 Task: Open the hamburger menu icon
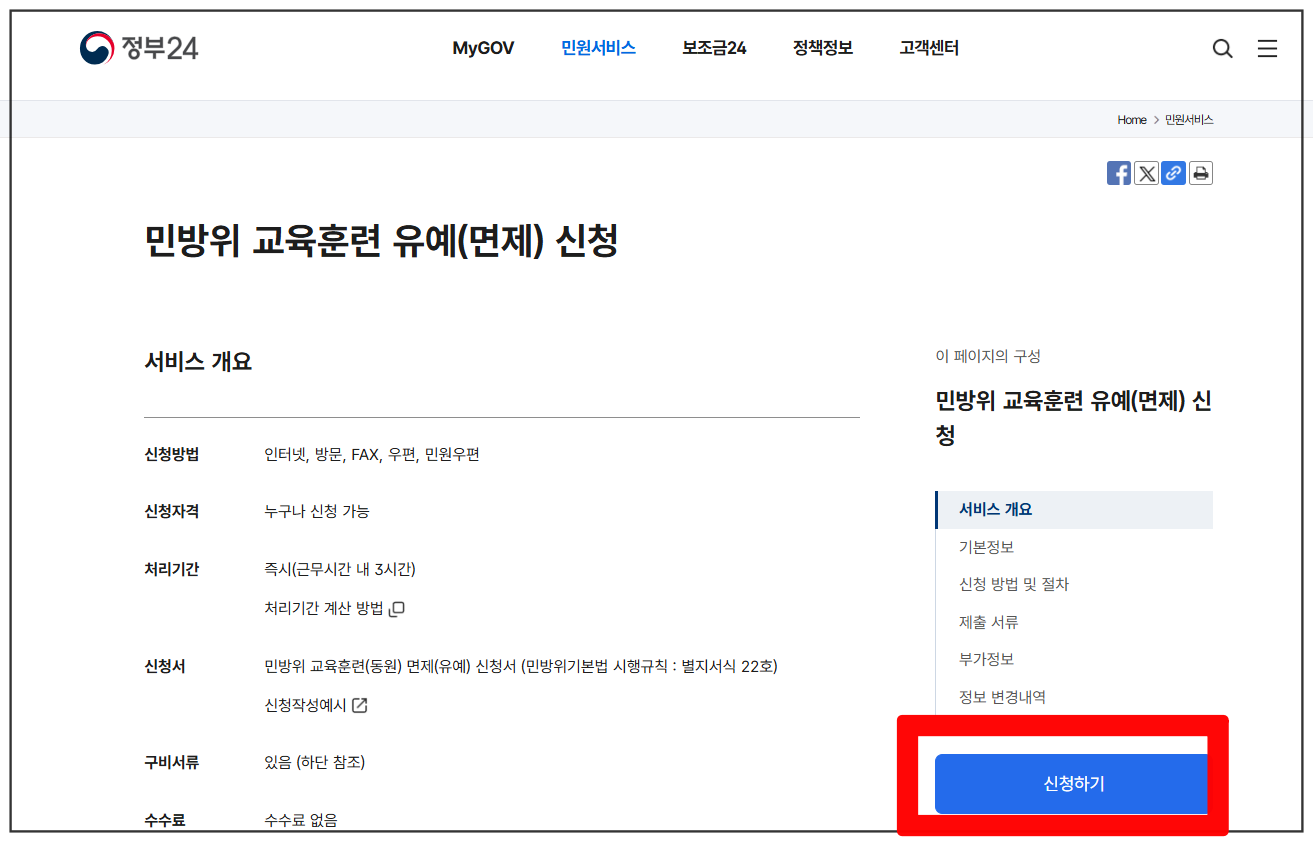[1267, 48]
